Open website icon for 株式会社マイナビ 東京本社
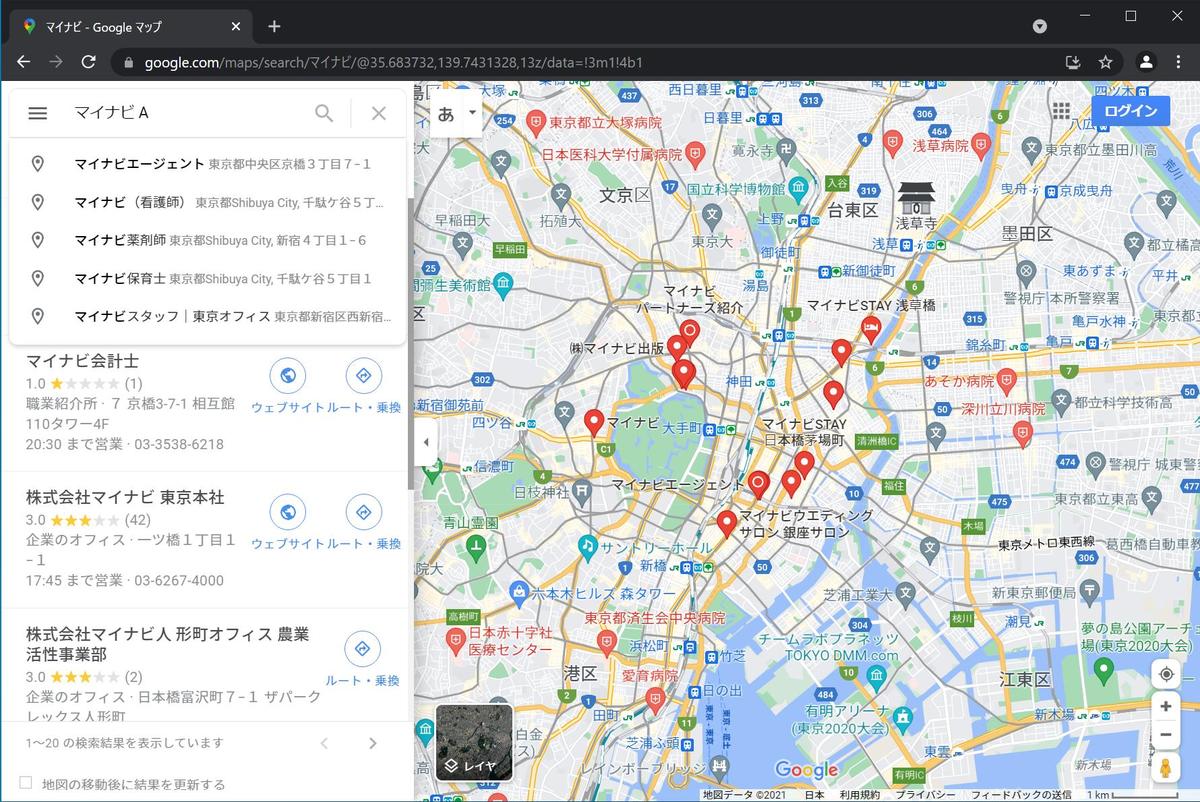Screen dimensions: 1200x802 [288, 512]
